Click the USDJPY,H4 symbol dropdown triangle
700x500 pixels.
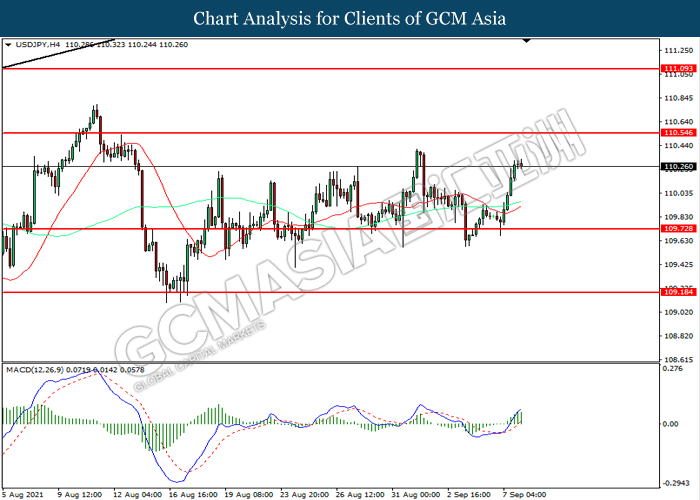pyautogui.click(x=8, y=45)
